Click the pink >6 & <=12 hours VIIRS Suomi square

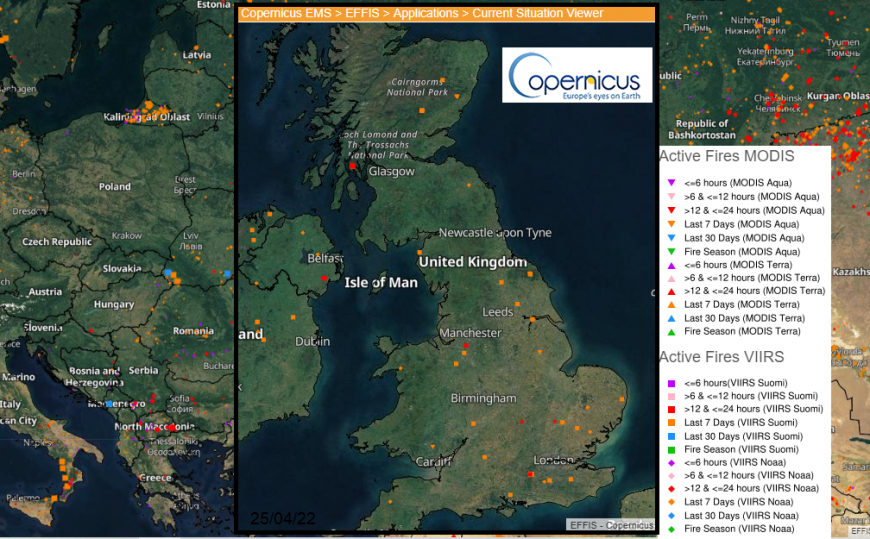(671, 396)
